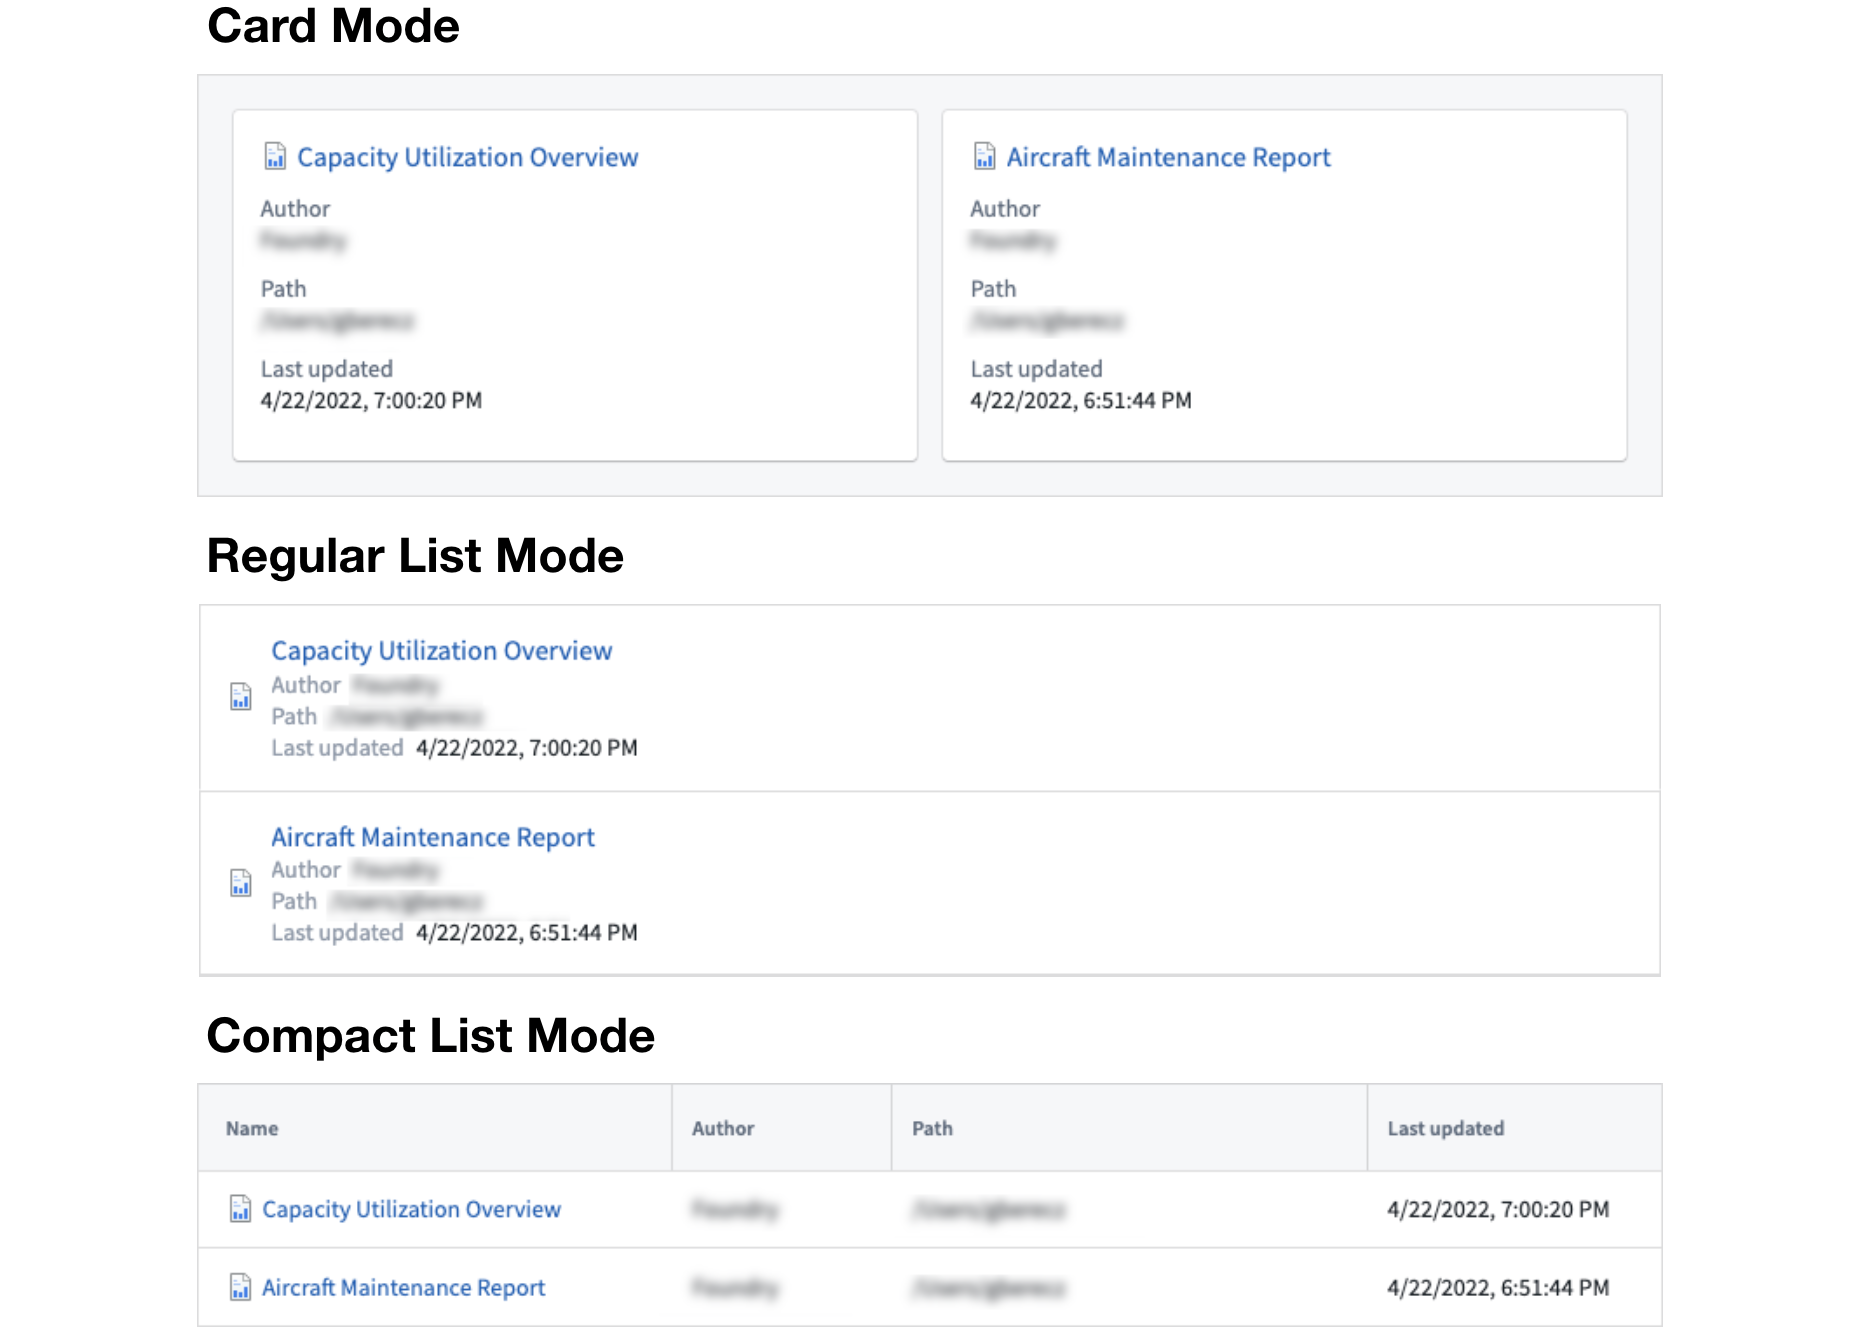Select the 6:51:44 PM timestamp in the regular list
Viewport: 1856px width, 1334px height.
point(526,932)
